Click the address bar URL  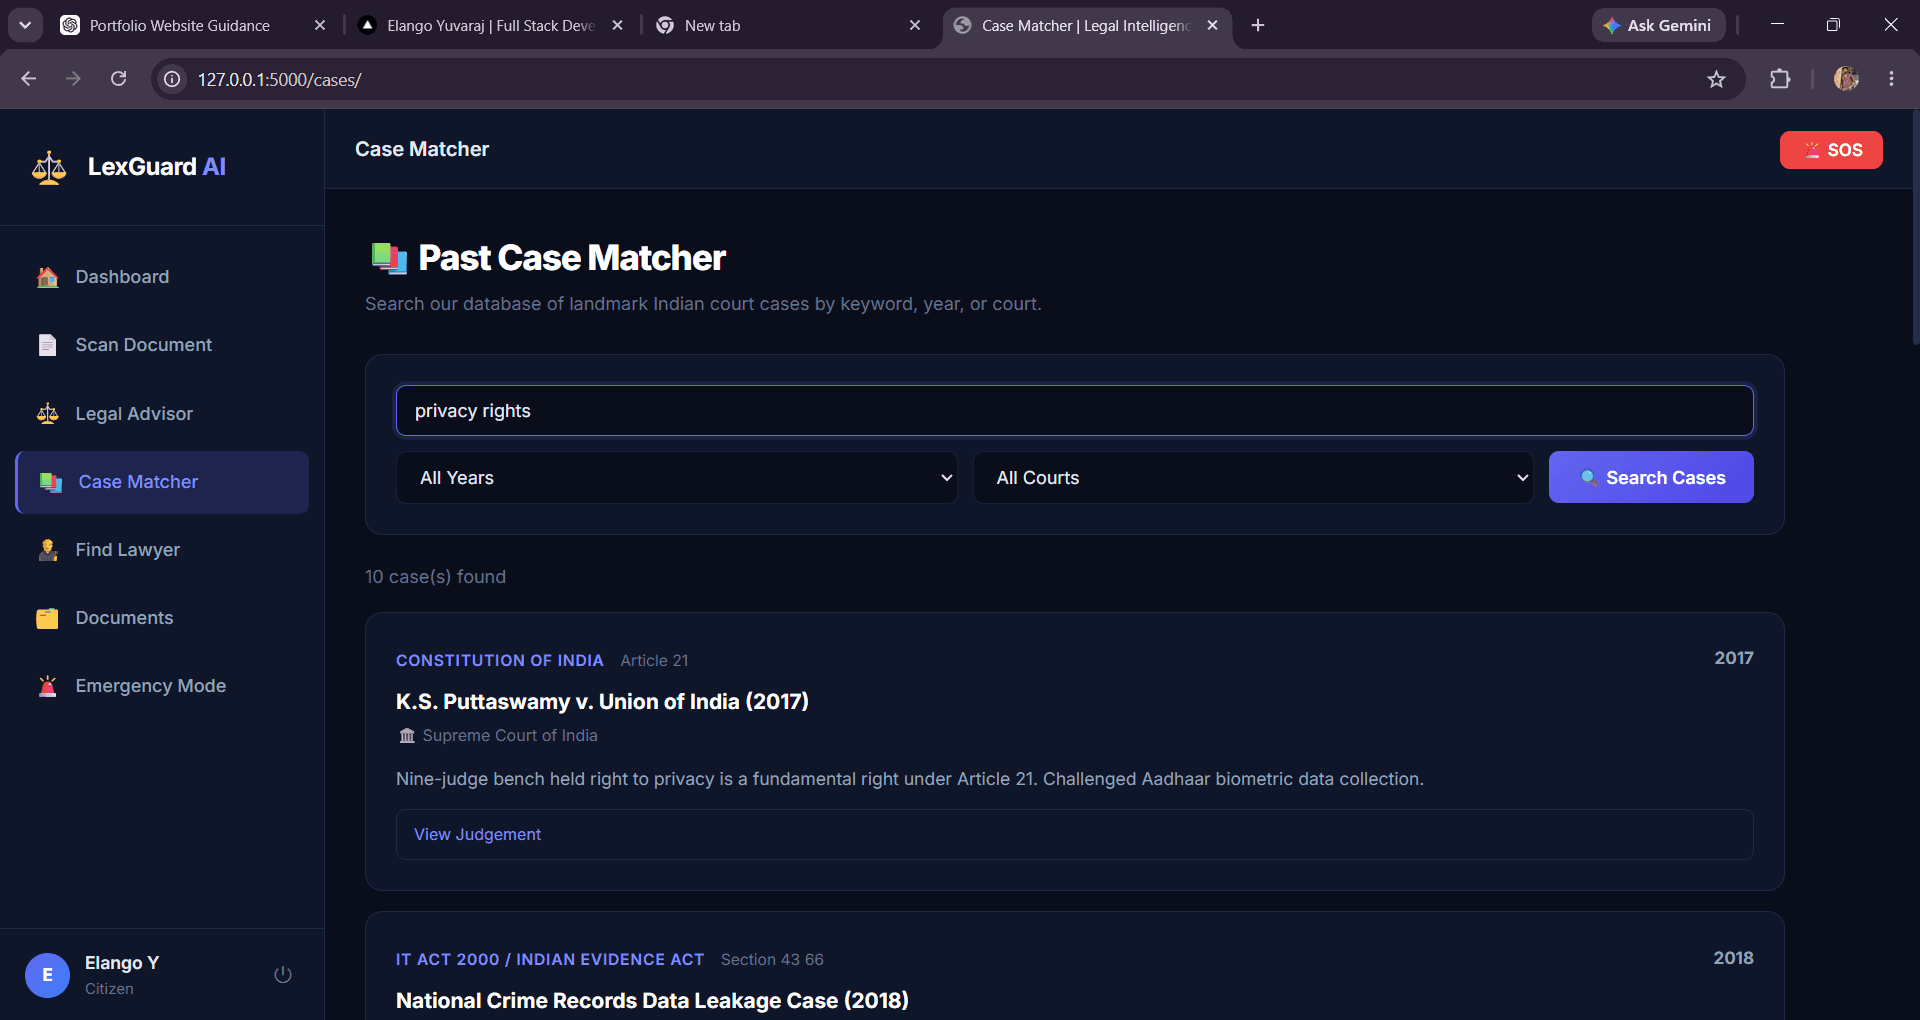(x=279, y=79)
